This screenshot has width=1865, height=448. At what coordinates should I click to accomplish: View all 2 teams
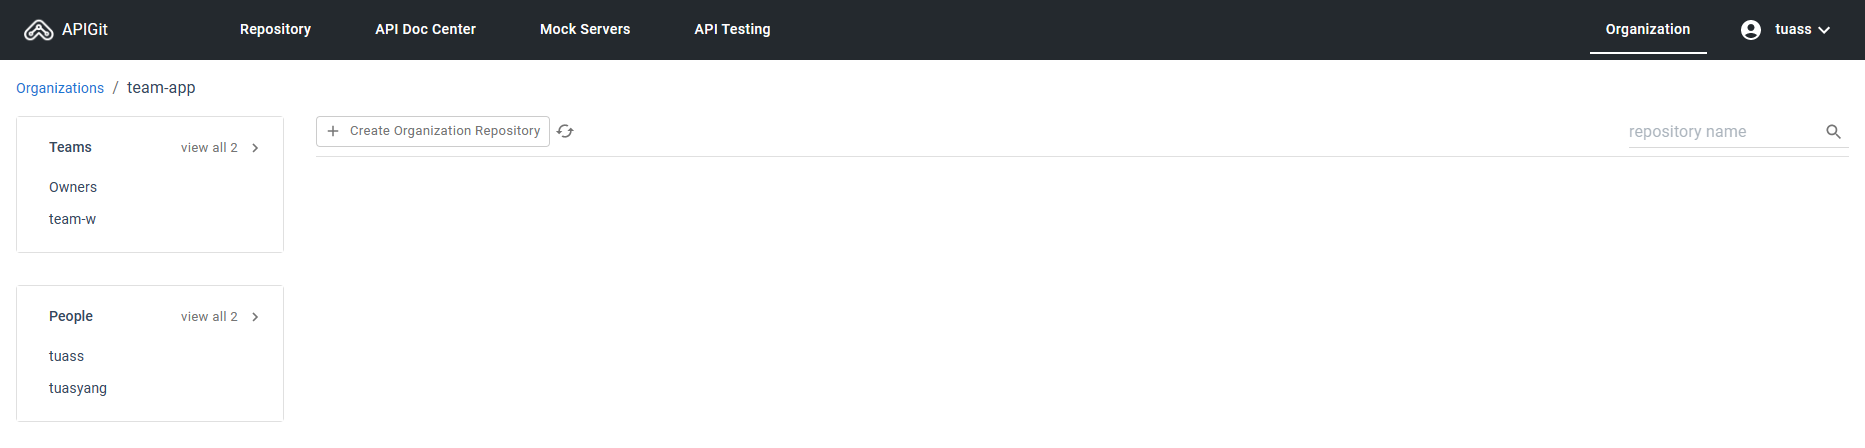point(209,148)
